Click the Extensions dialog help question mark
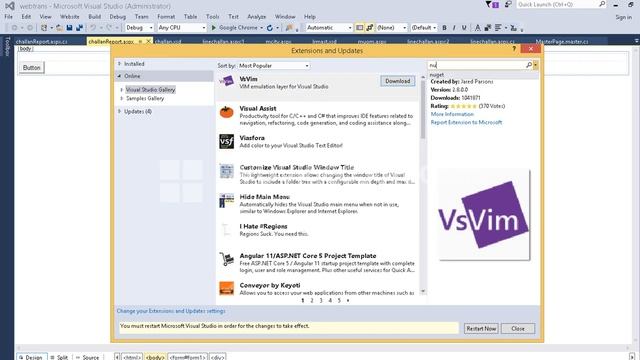Image resolution: width=640 pixels, height=360 pixels. pyautogui.click(x=514, y=49)
